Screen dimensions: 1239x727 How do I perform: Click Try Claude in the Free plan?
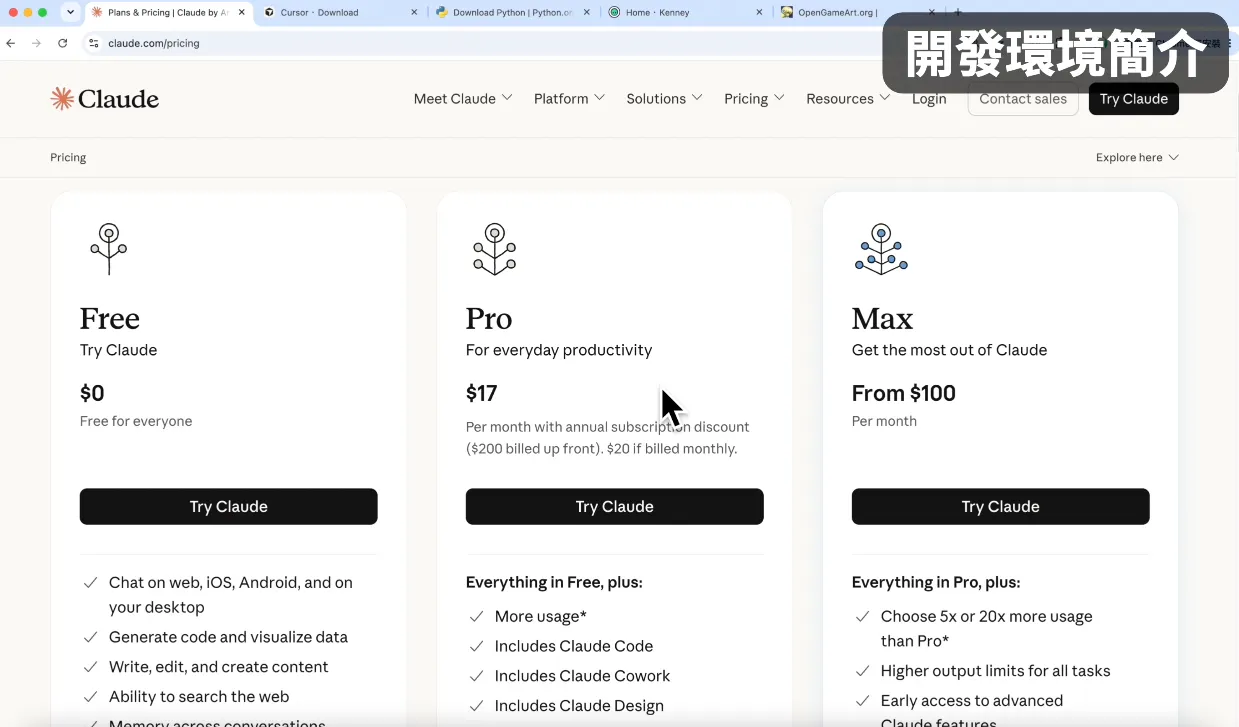[x=228, y=506]
